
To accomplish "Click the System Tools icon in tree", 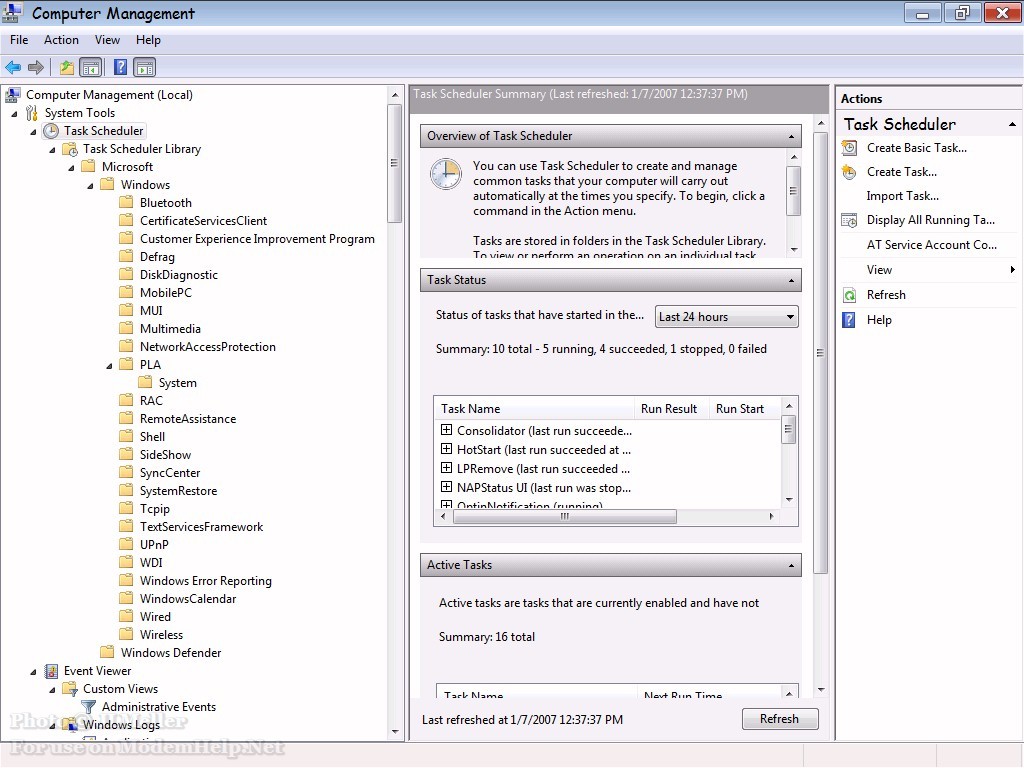I will (x=31, y=113).
